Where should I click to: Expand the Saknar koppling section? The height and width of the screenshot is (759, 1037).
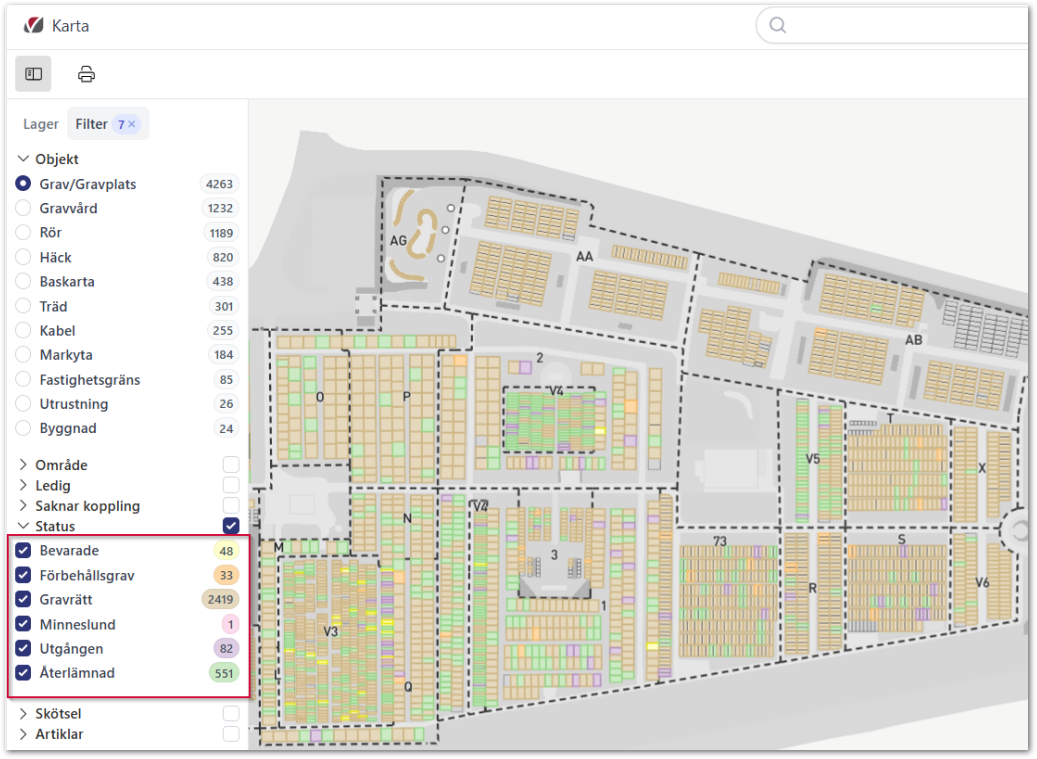click(23, 506)
